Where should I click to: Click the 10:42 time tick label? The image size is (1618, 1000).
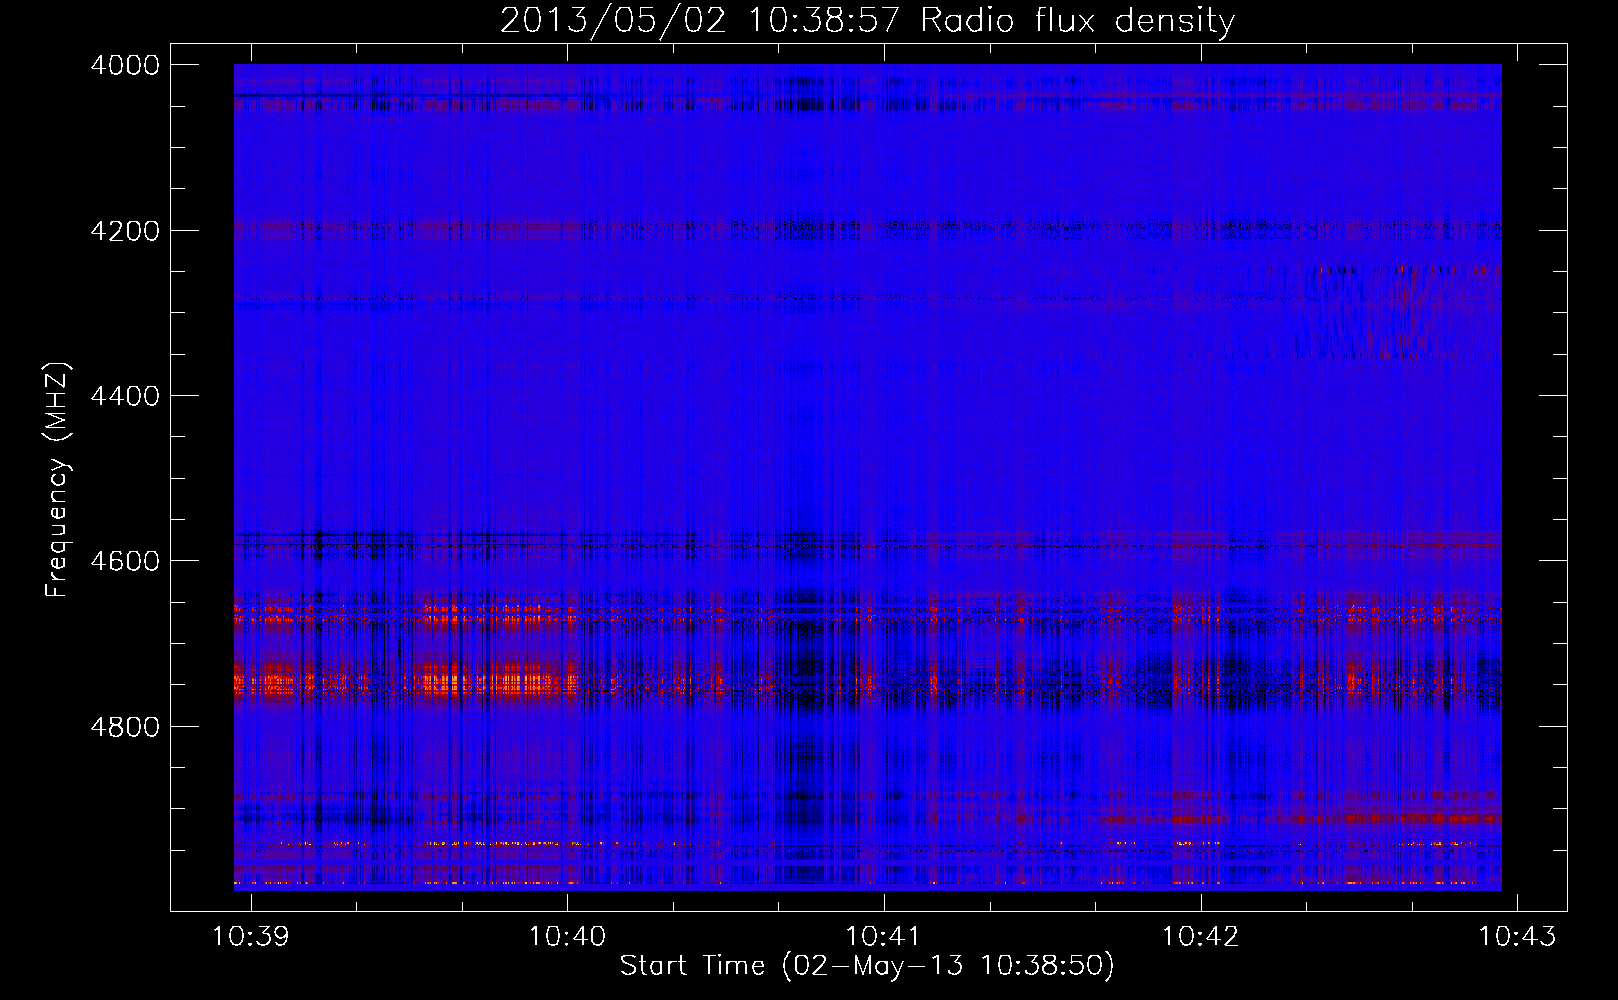tap(1201, 936)
